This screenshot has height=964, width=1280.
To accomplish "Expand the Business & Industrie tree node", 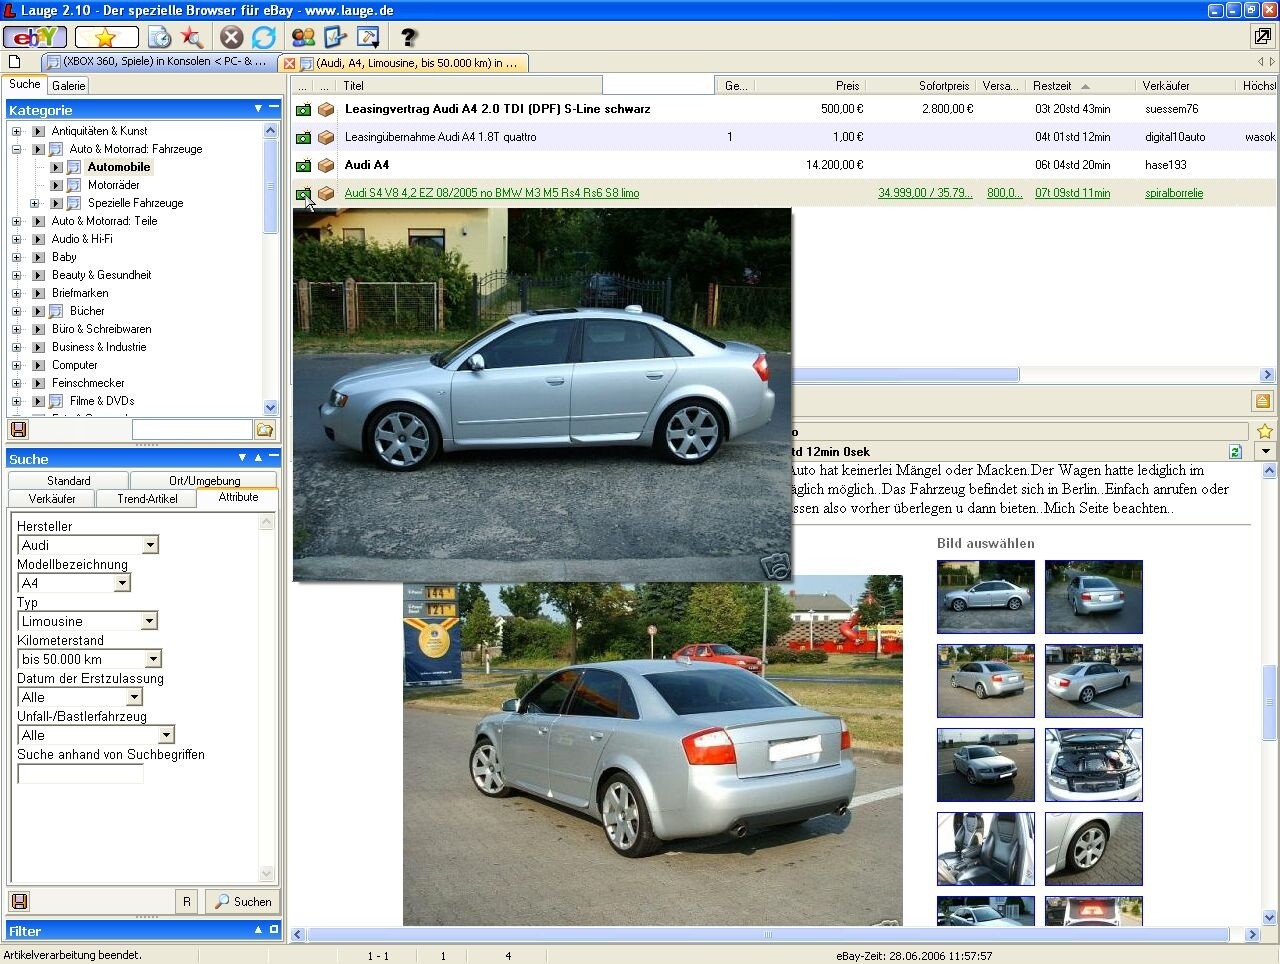I will 16,347.
